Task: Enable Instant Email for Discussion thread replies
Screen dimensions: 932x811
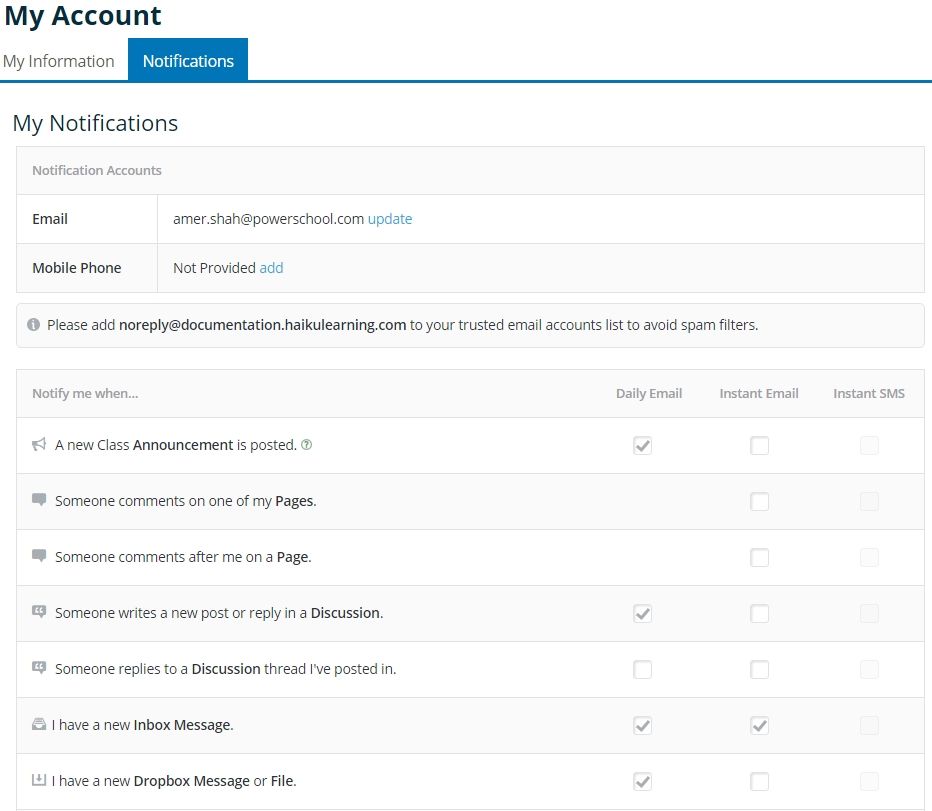Action: [x=759, y=669]
